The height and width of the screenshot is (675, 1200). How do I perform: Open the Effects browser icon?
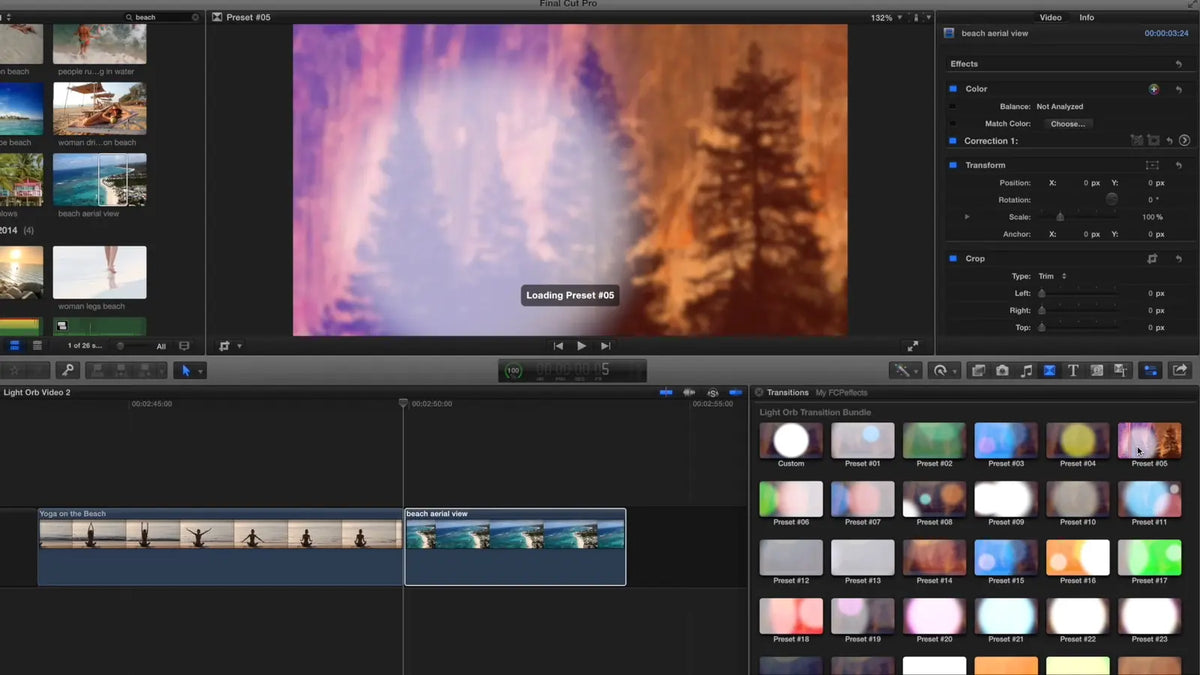click(x=978, y=370)
